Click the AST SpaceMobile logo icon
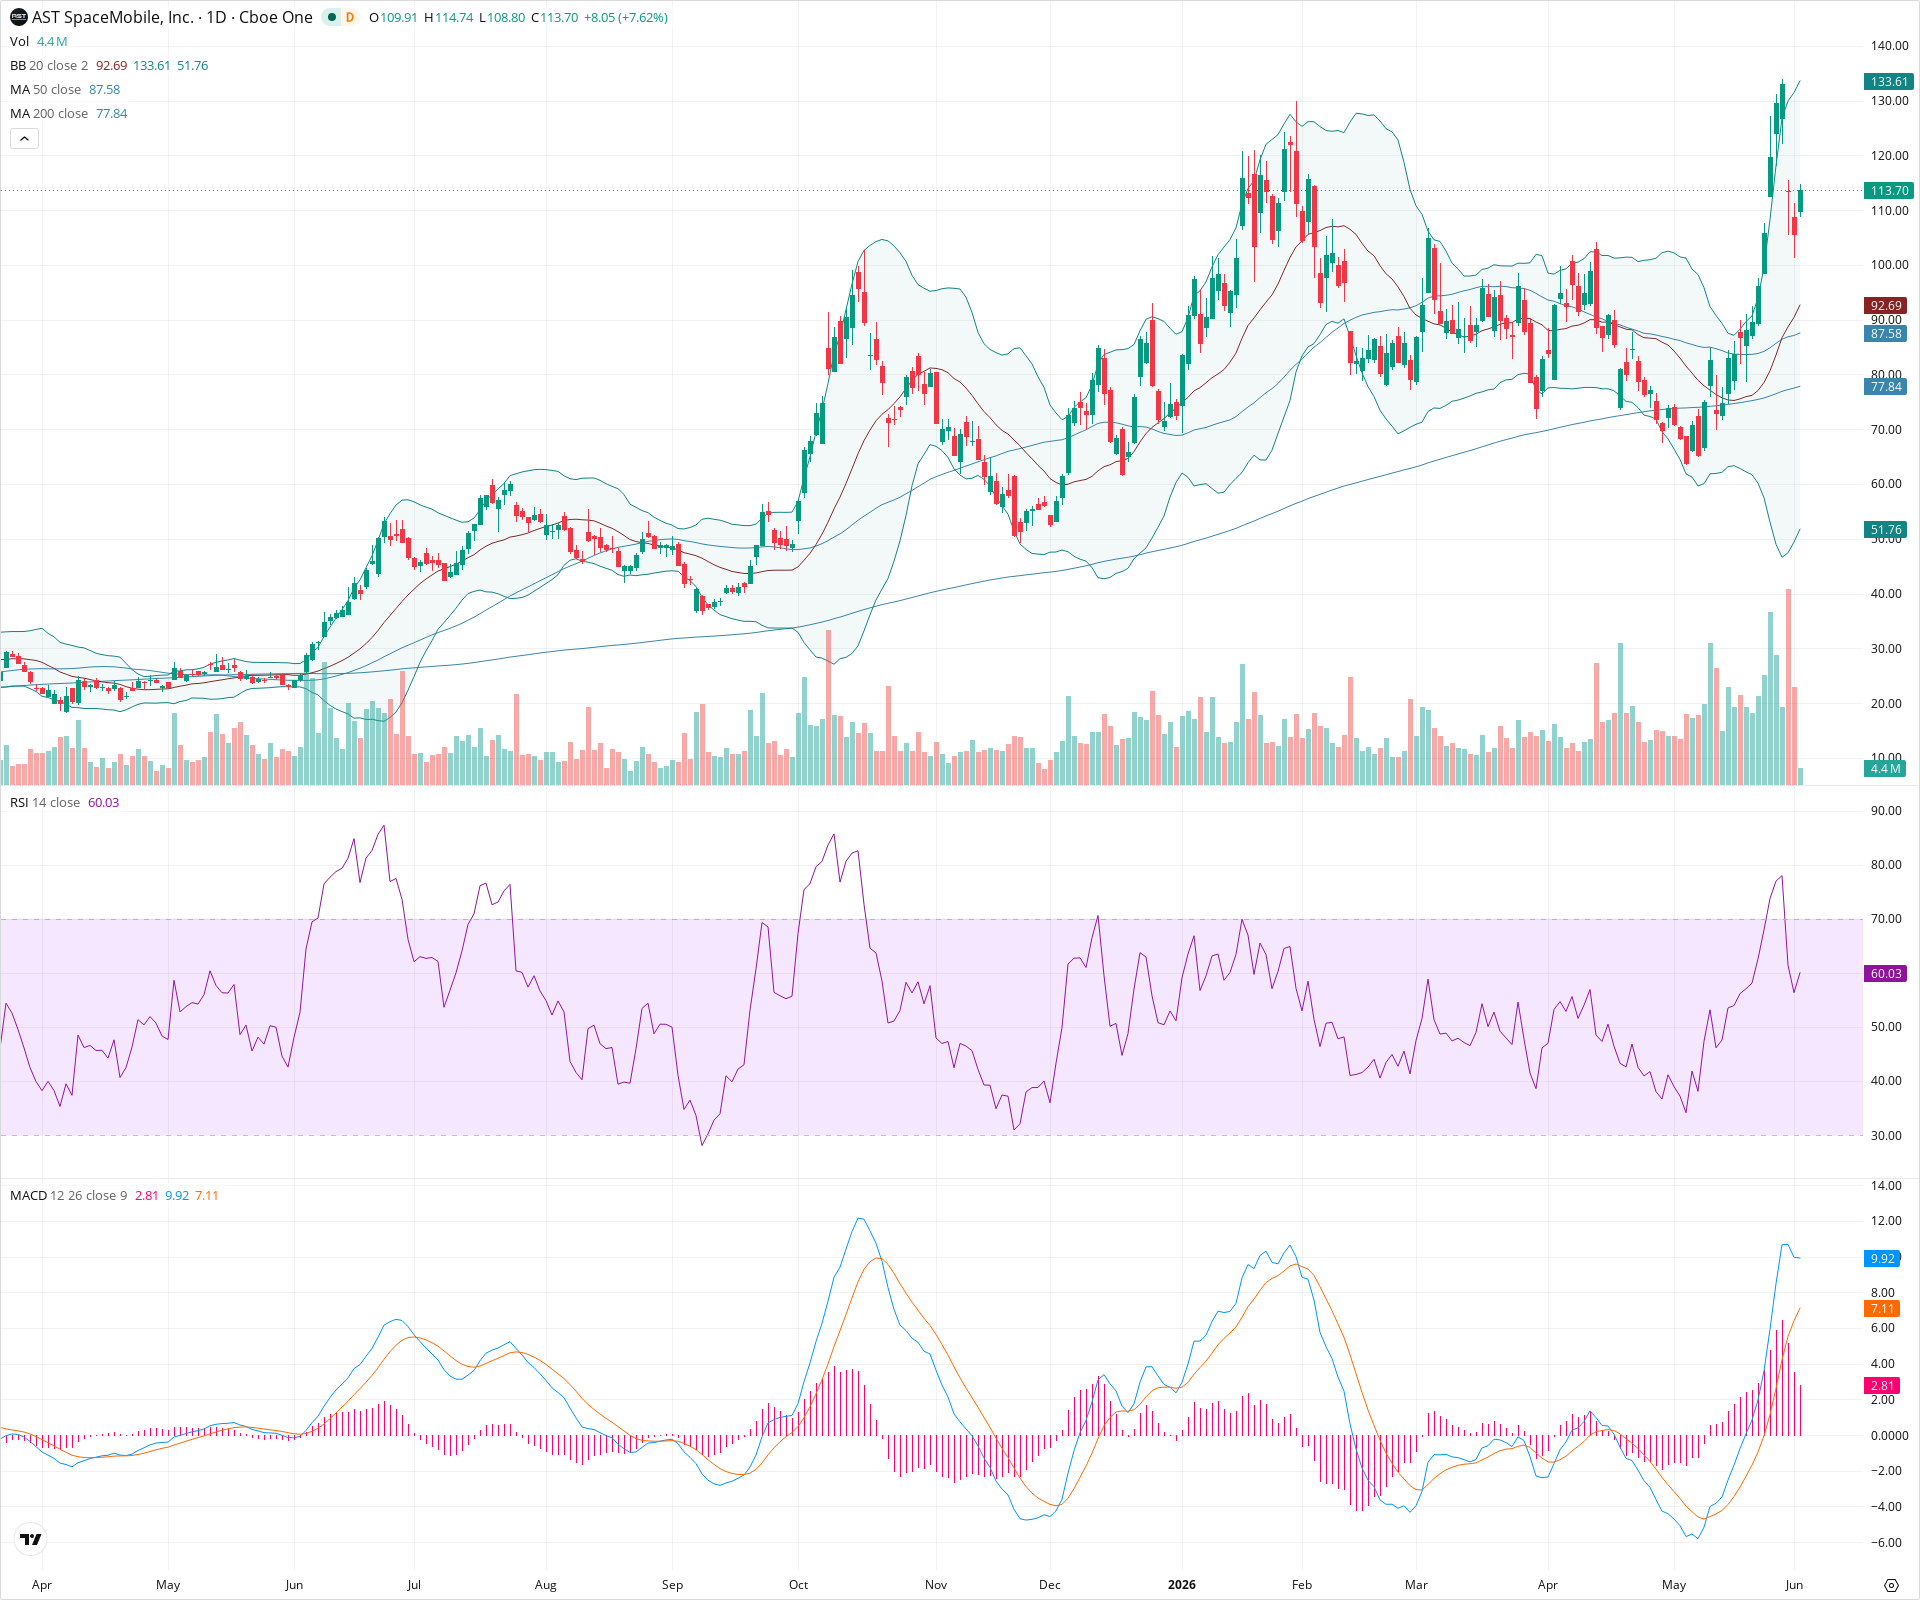Image resolution: width=1920 pixels, height=1600 pixels. 18,17
